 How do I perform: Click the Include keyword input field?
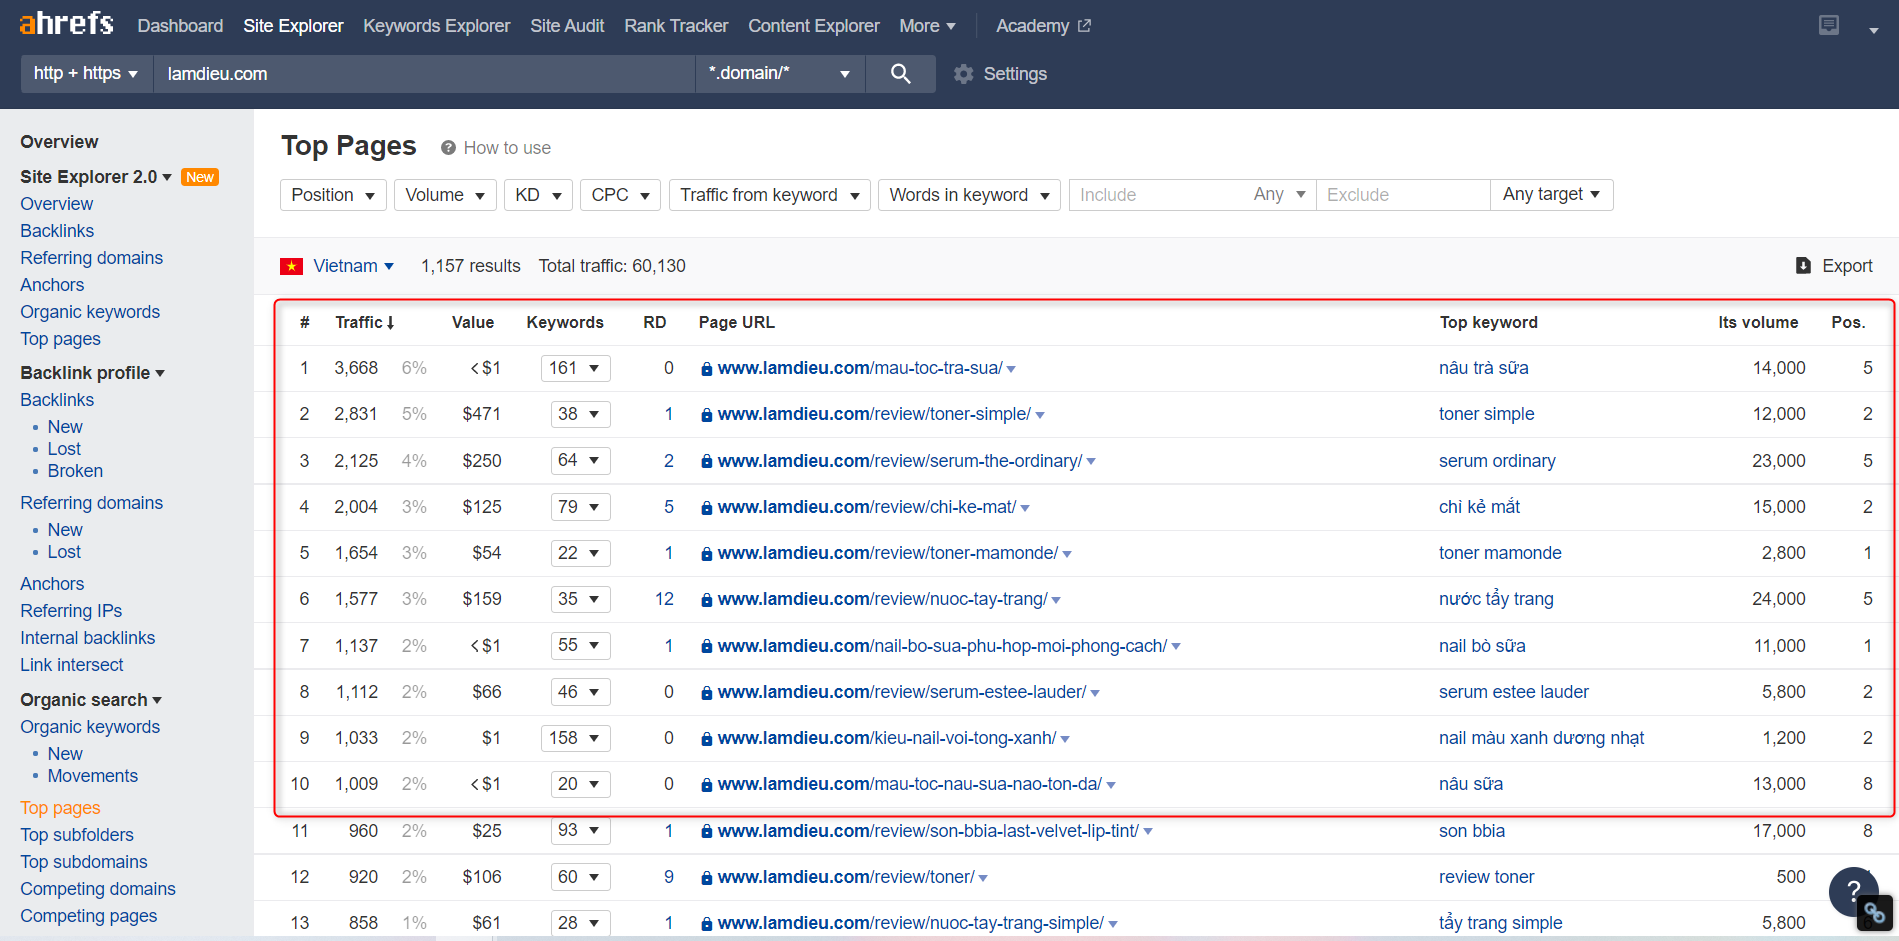point(1160,195)
